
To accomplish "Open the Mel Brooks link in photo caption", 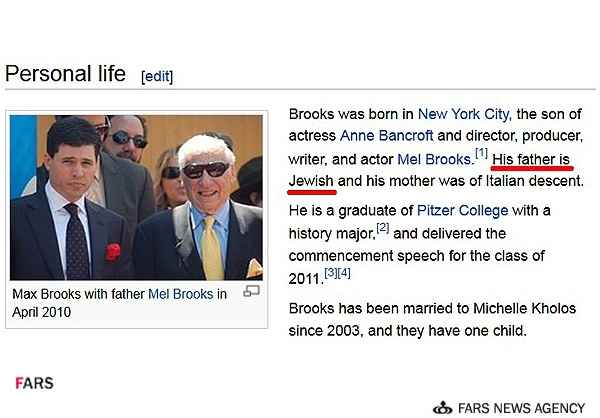I will coord(181,294).
